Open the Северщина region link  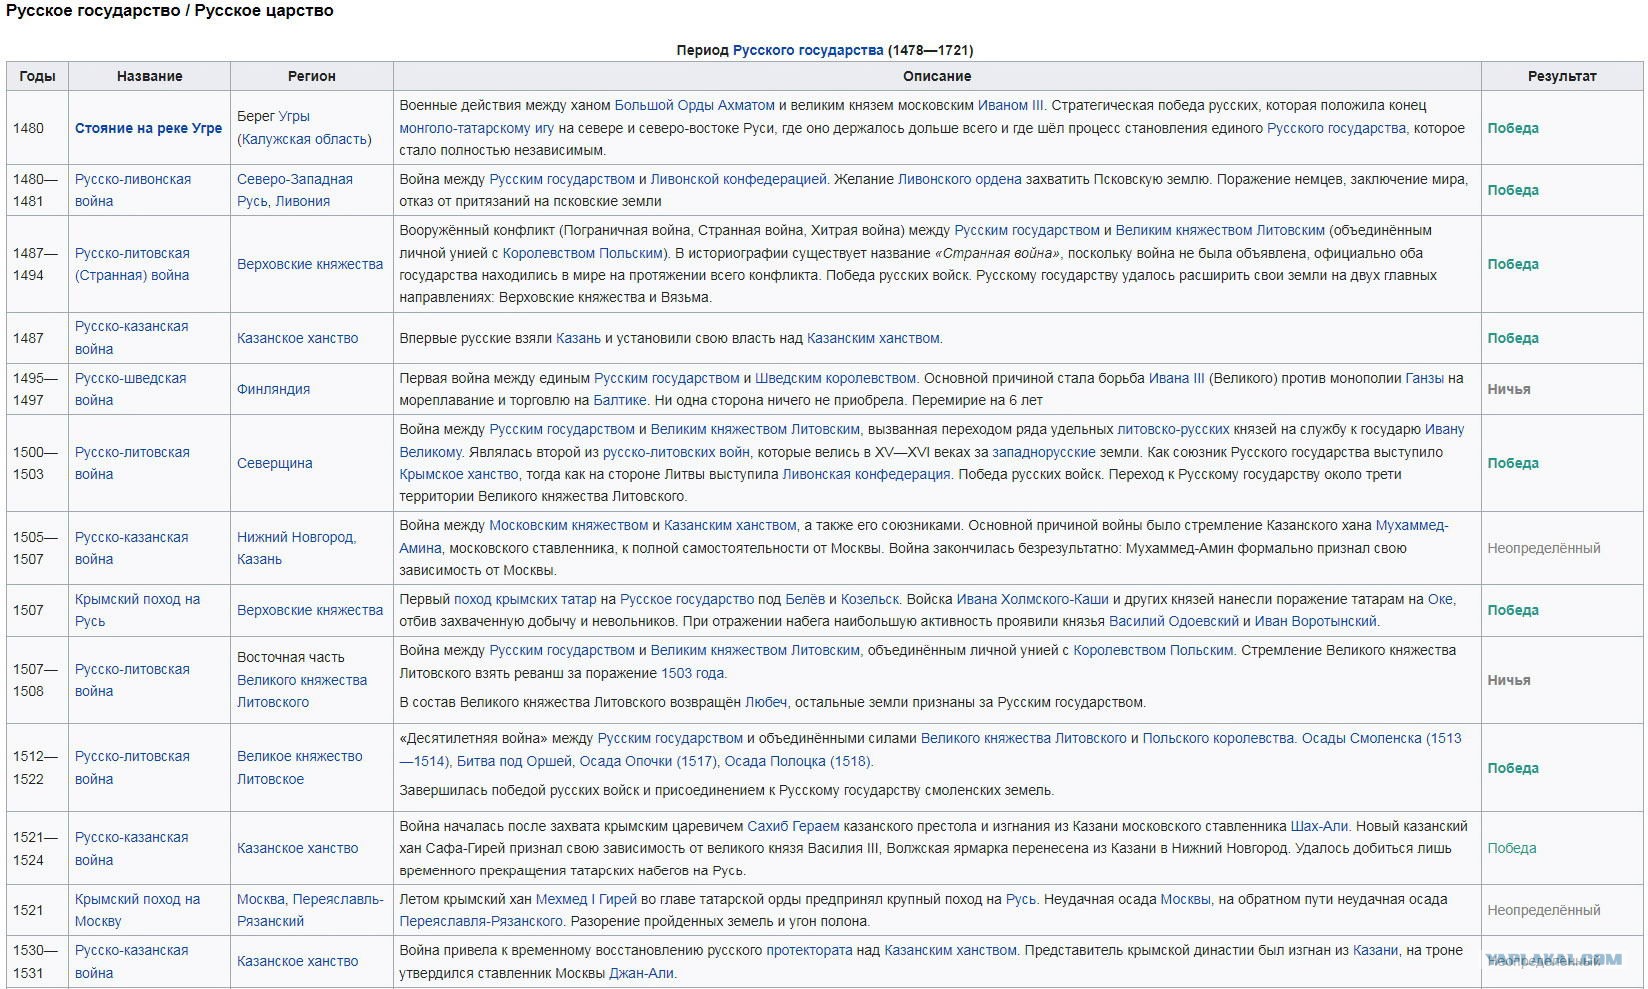click(x=274, y=463)
